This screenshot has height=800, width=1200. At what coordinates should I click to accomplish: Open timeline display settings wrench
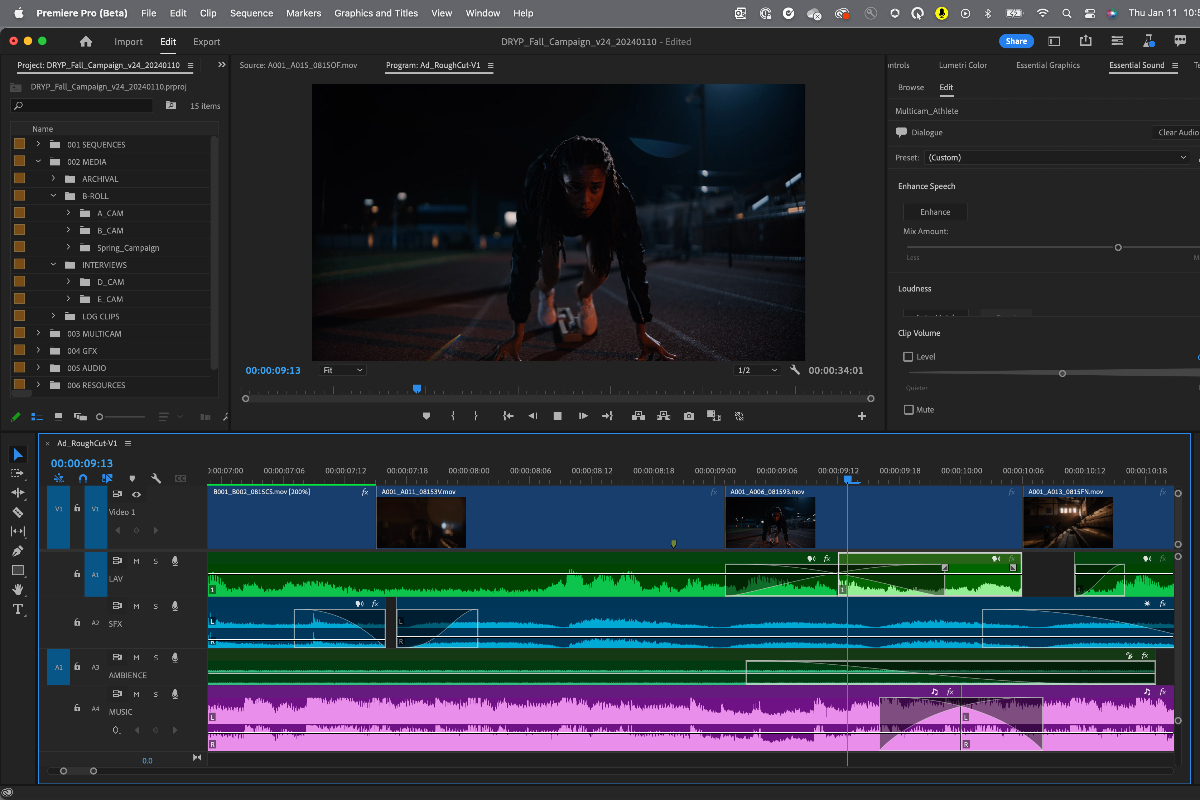156,478
